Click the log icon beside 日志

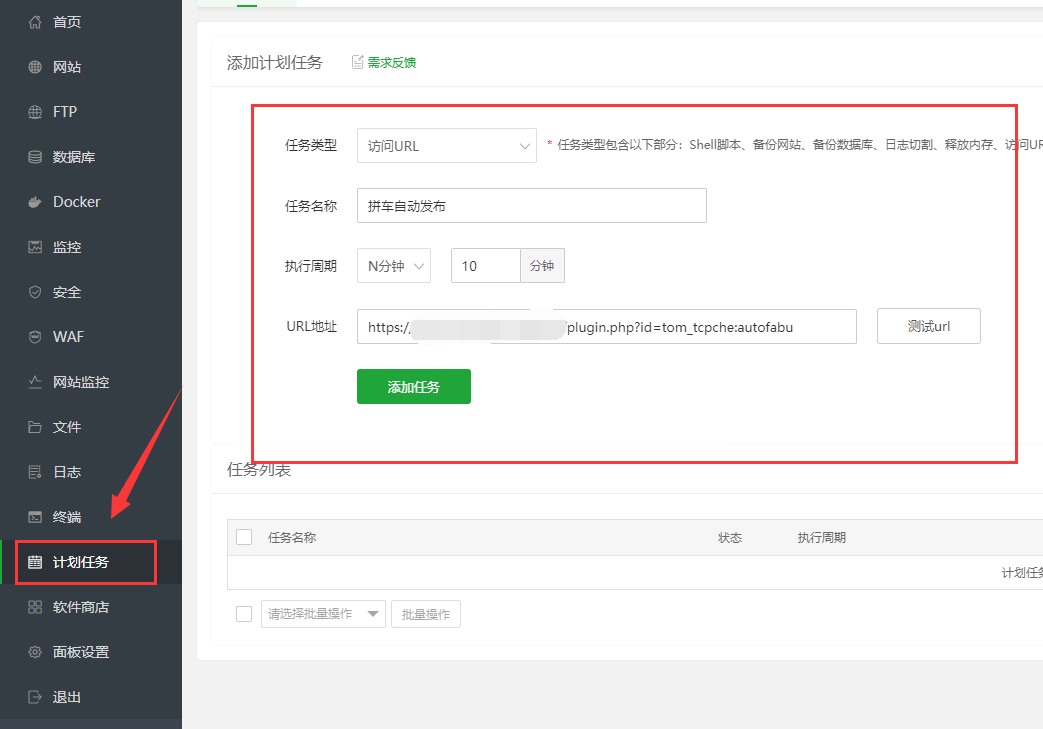point(35,472)
